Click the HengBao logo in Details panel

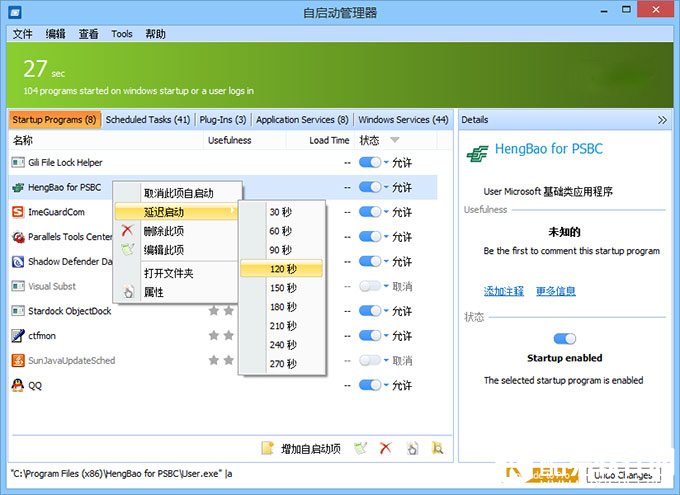point(477,153)
